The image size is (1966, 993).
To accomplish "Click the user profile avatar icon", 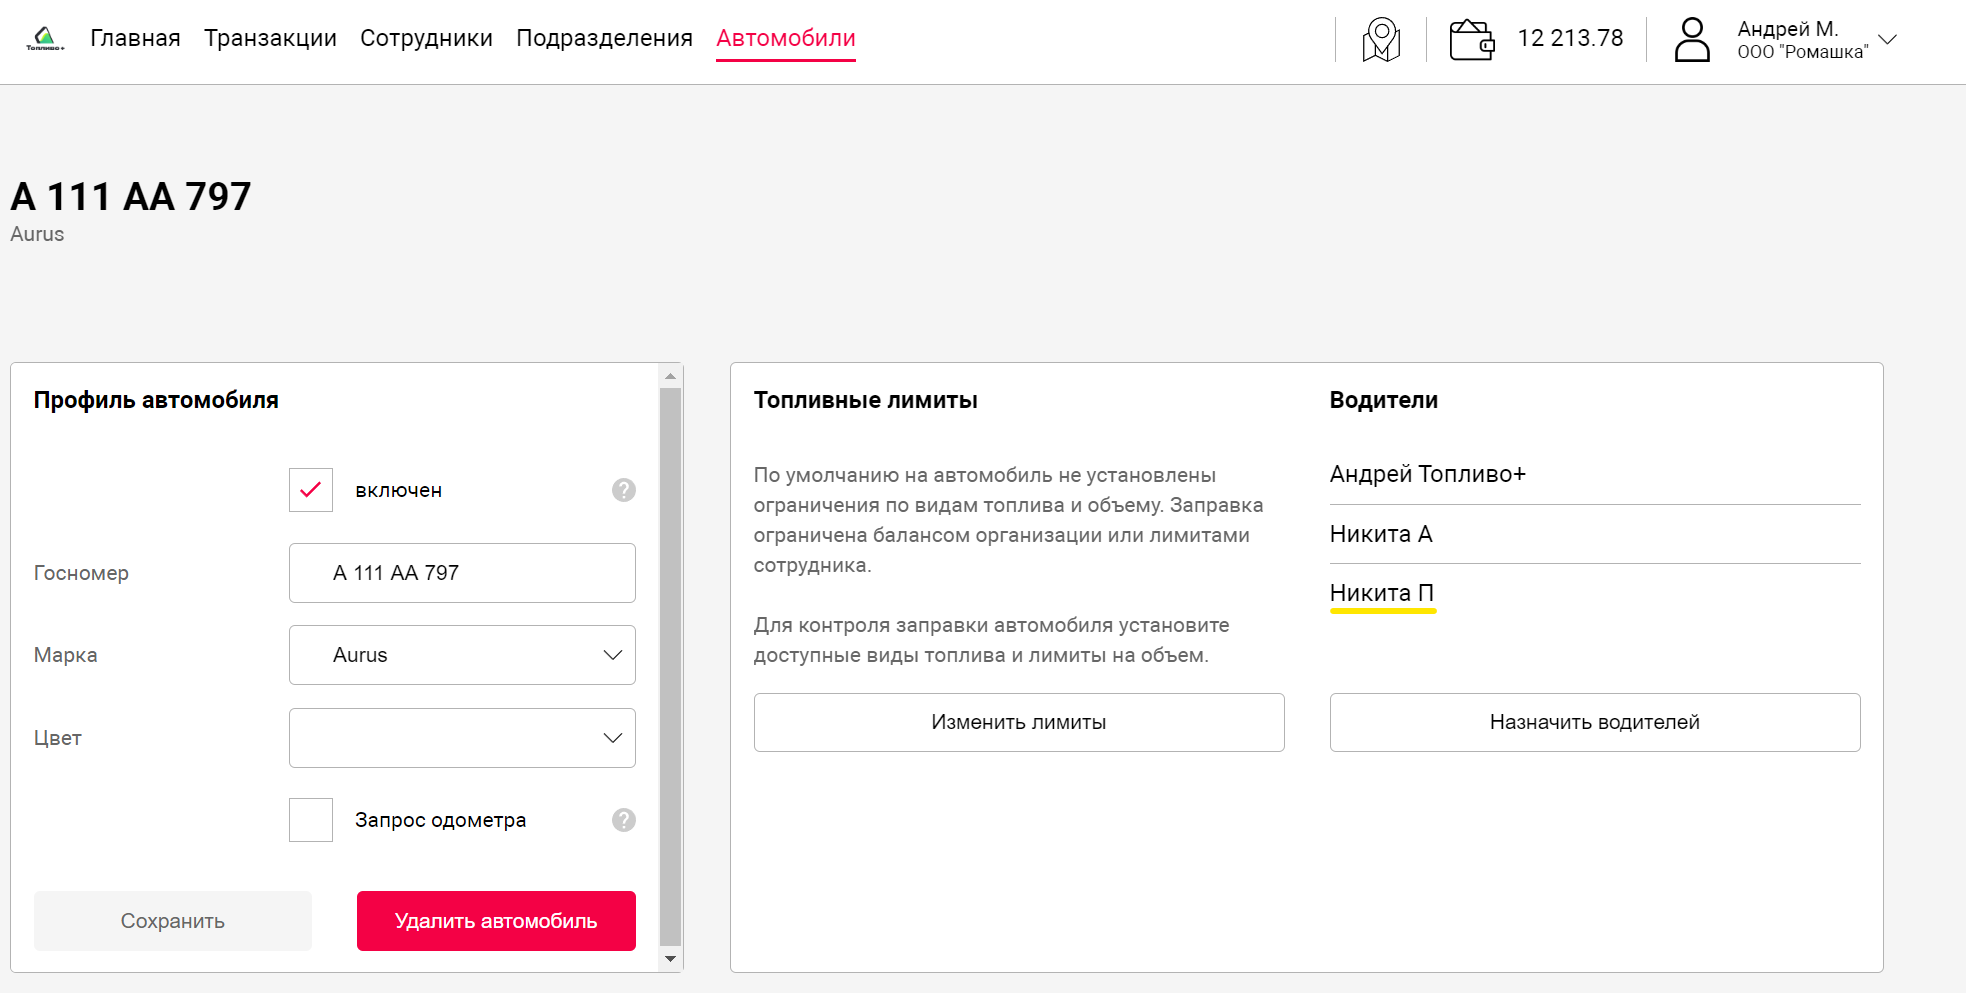I will 1692,40.
